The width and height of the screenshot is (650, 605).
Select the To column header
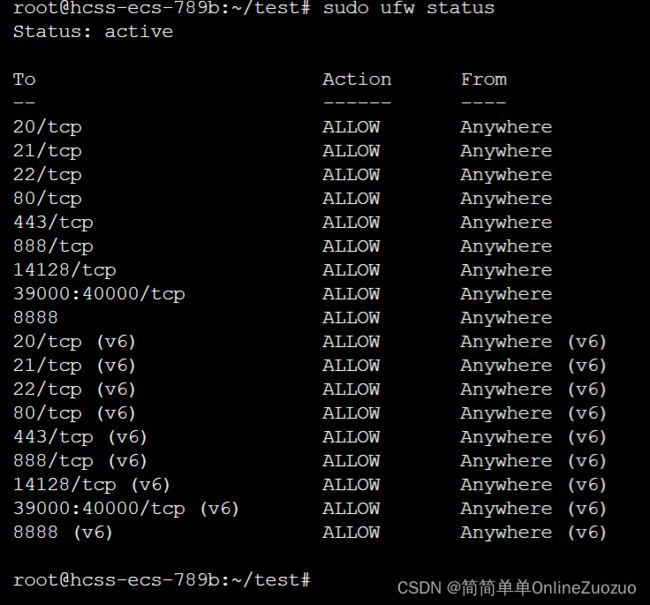click(x=24, y=80)
